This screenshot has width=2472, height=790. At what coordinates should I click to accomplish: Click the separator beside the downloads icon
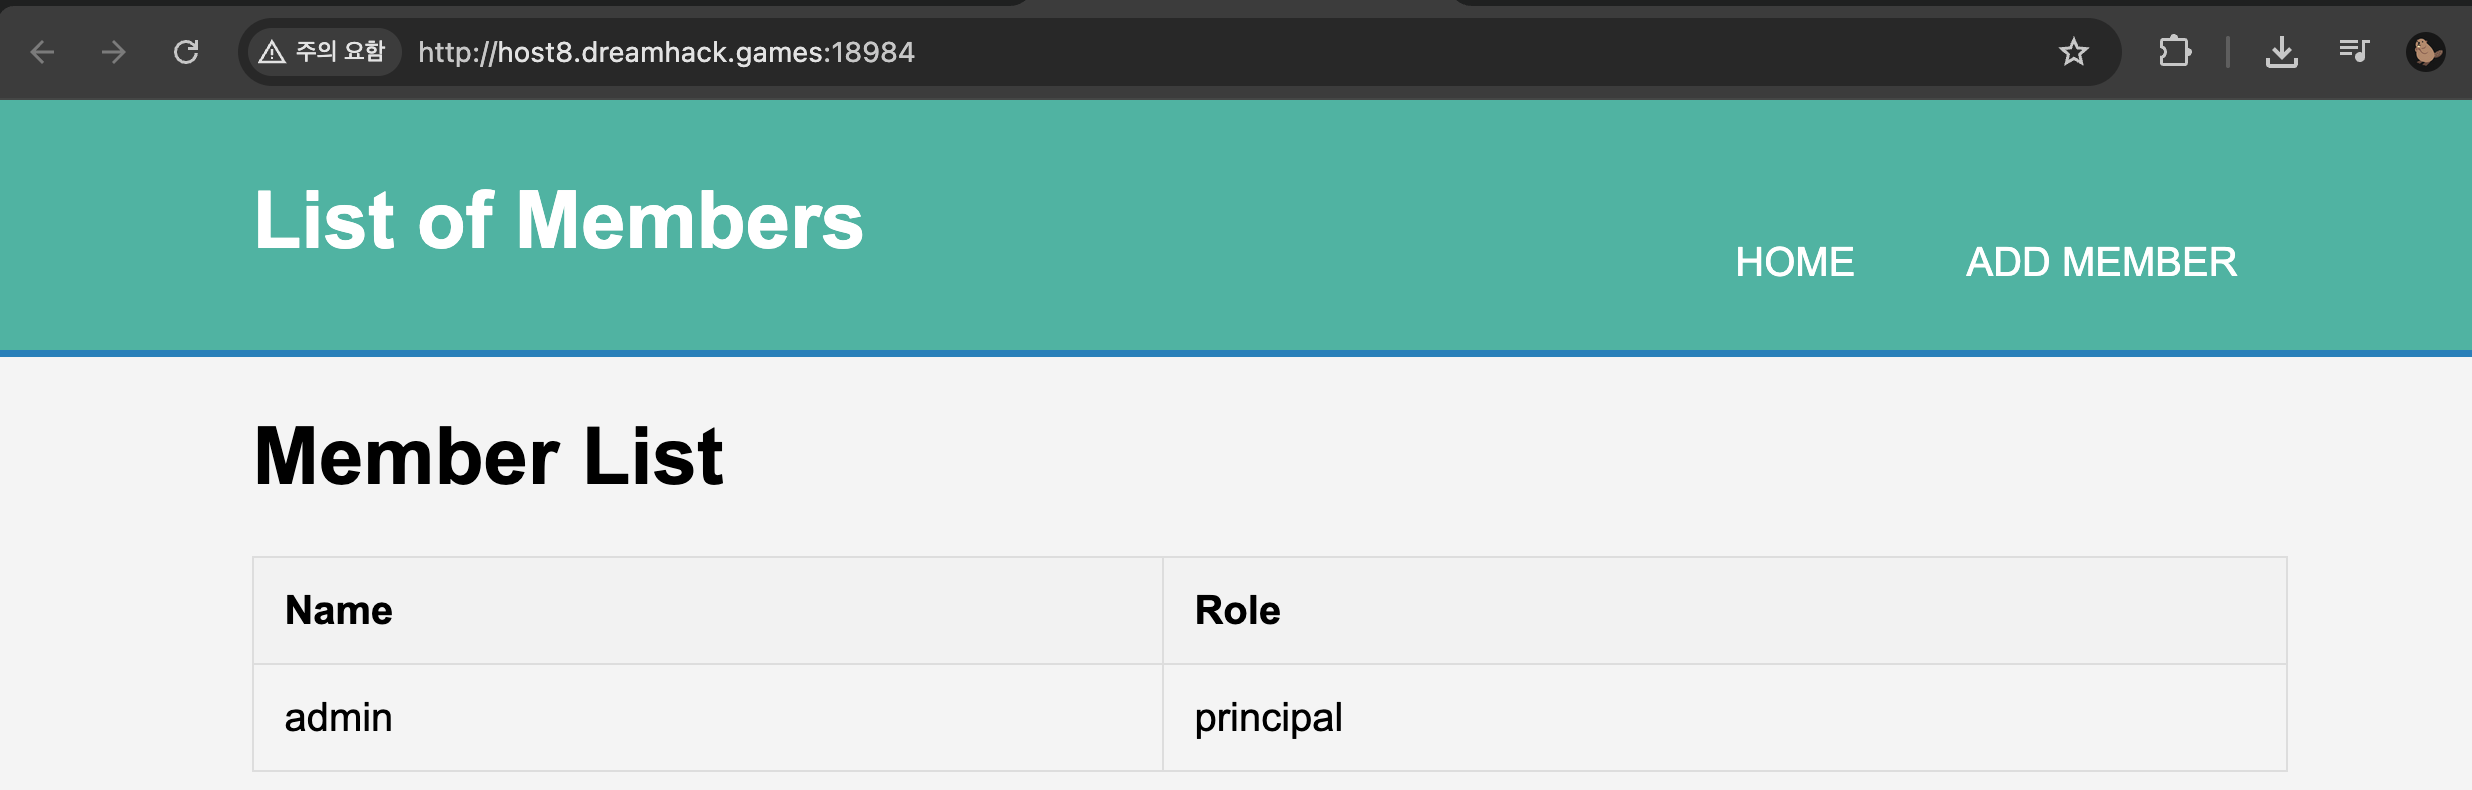[2228, 52]
